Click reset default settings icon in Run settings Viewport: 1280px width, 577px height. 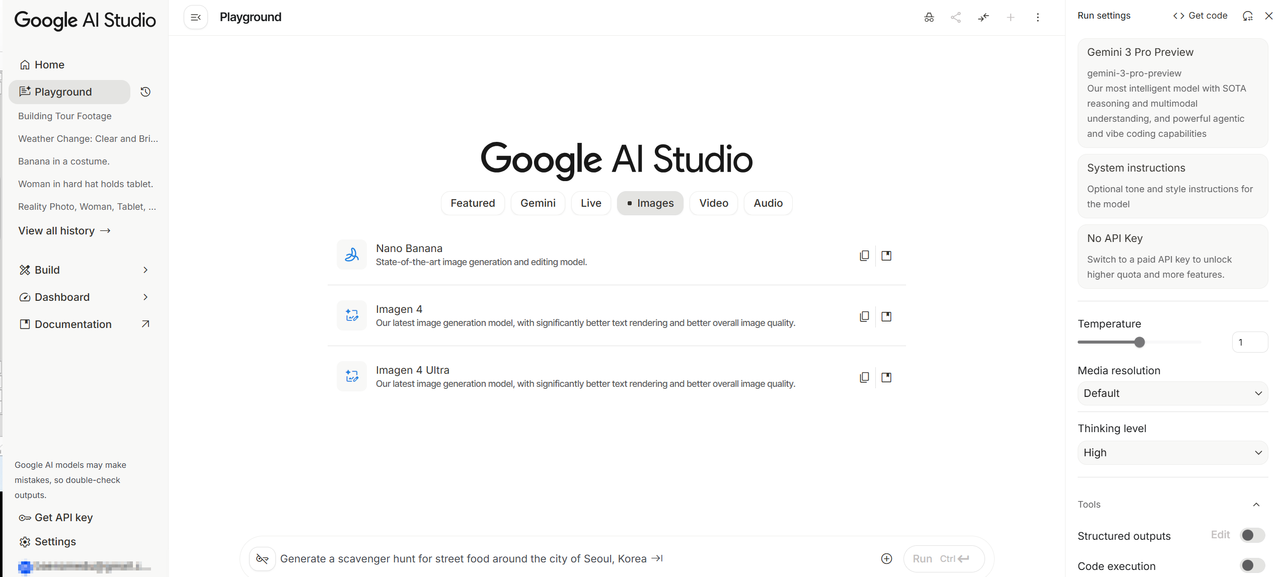coord(1247,16)
